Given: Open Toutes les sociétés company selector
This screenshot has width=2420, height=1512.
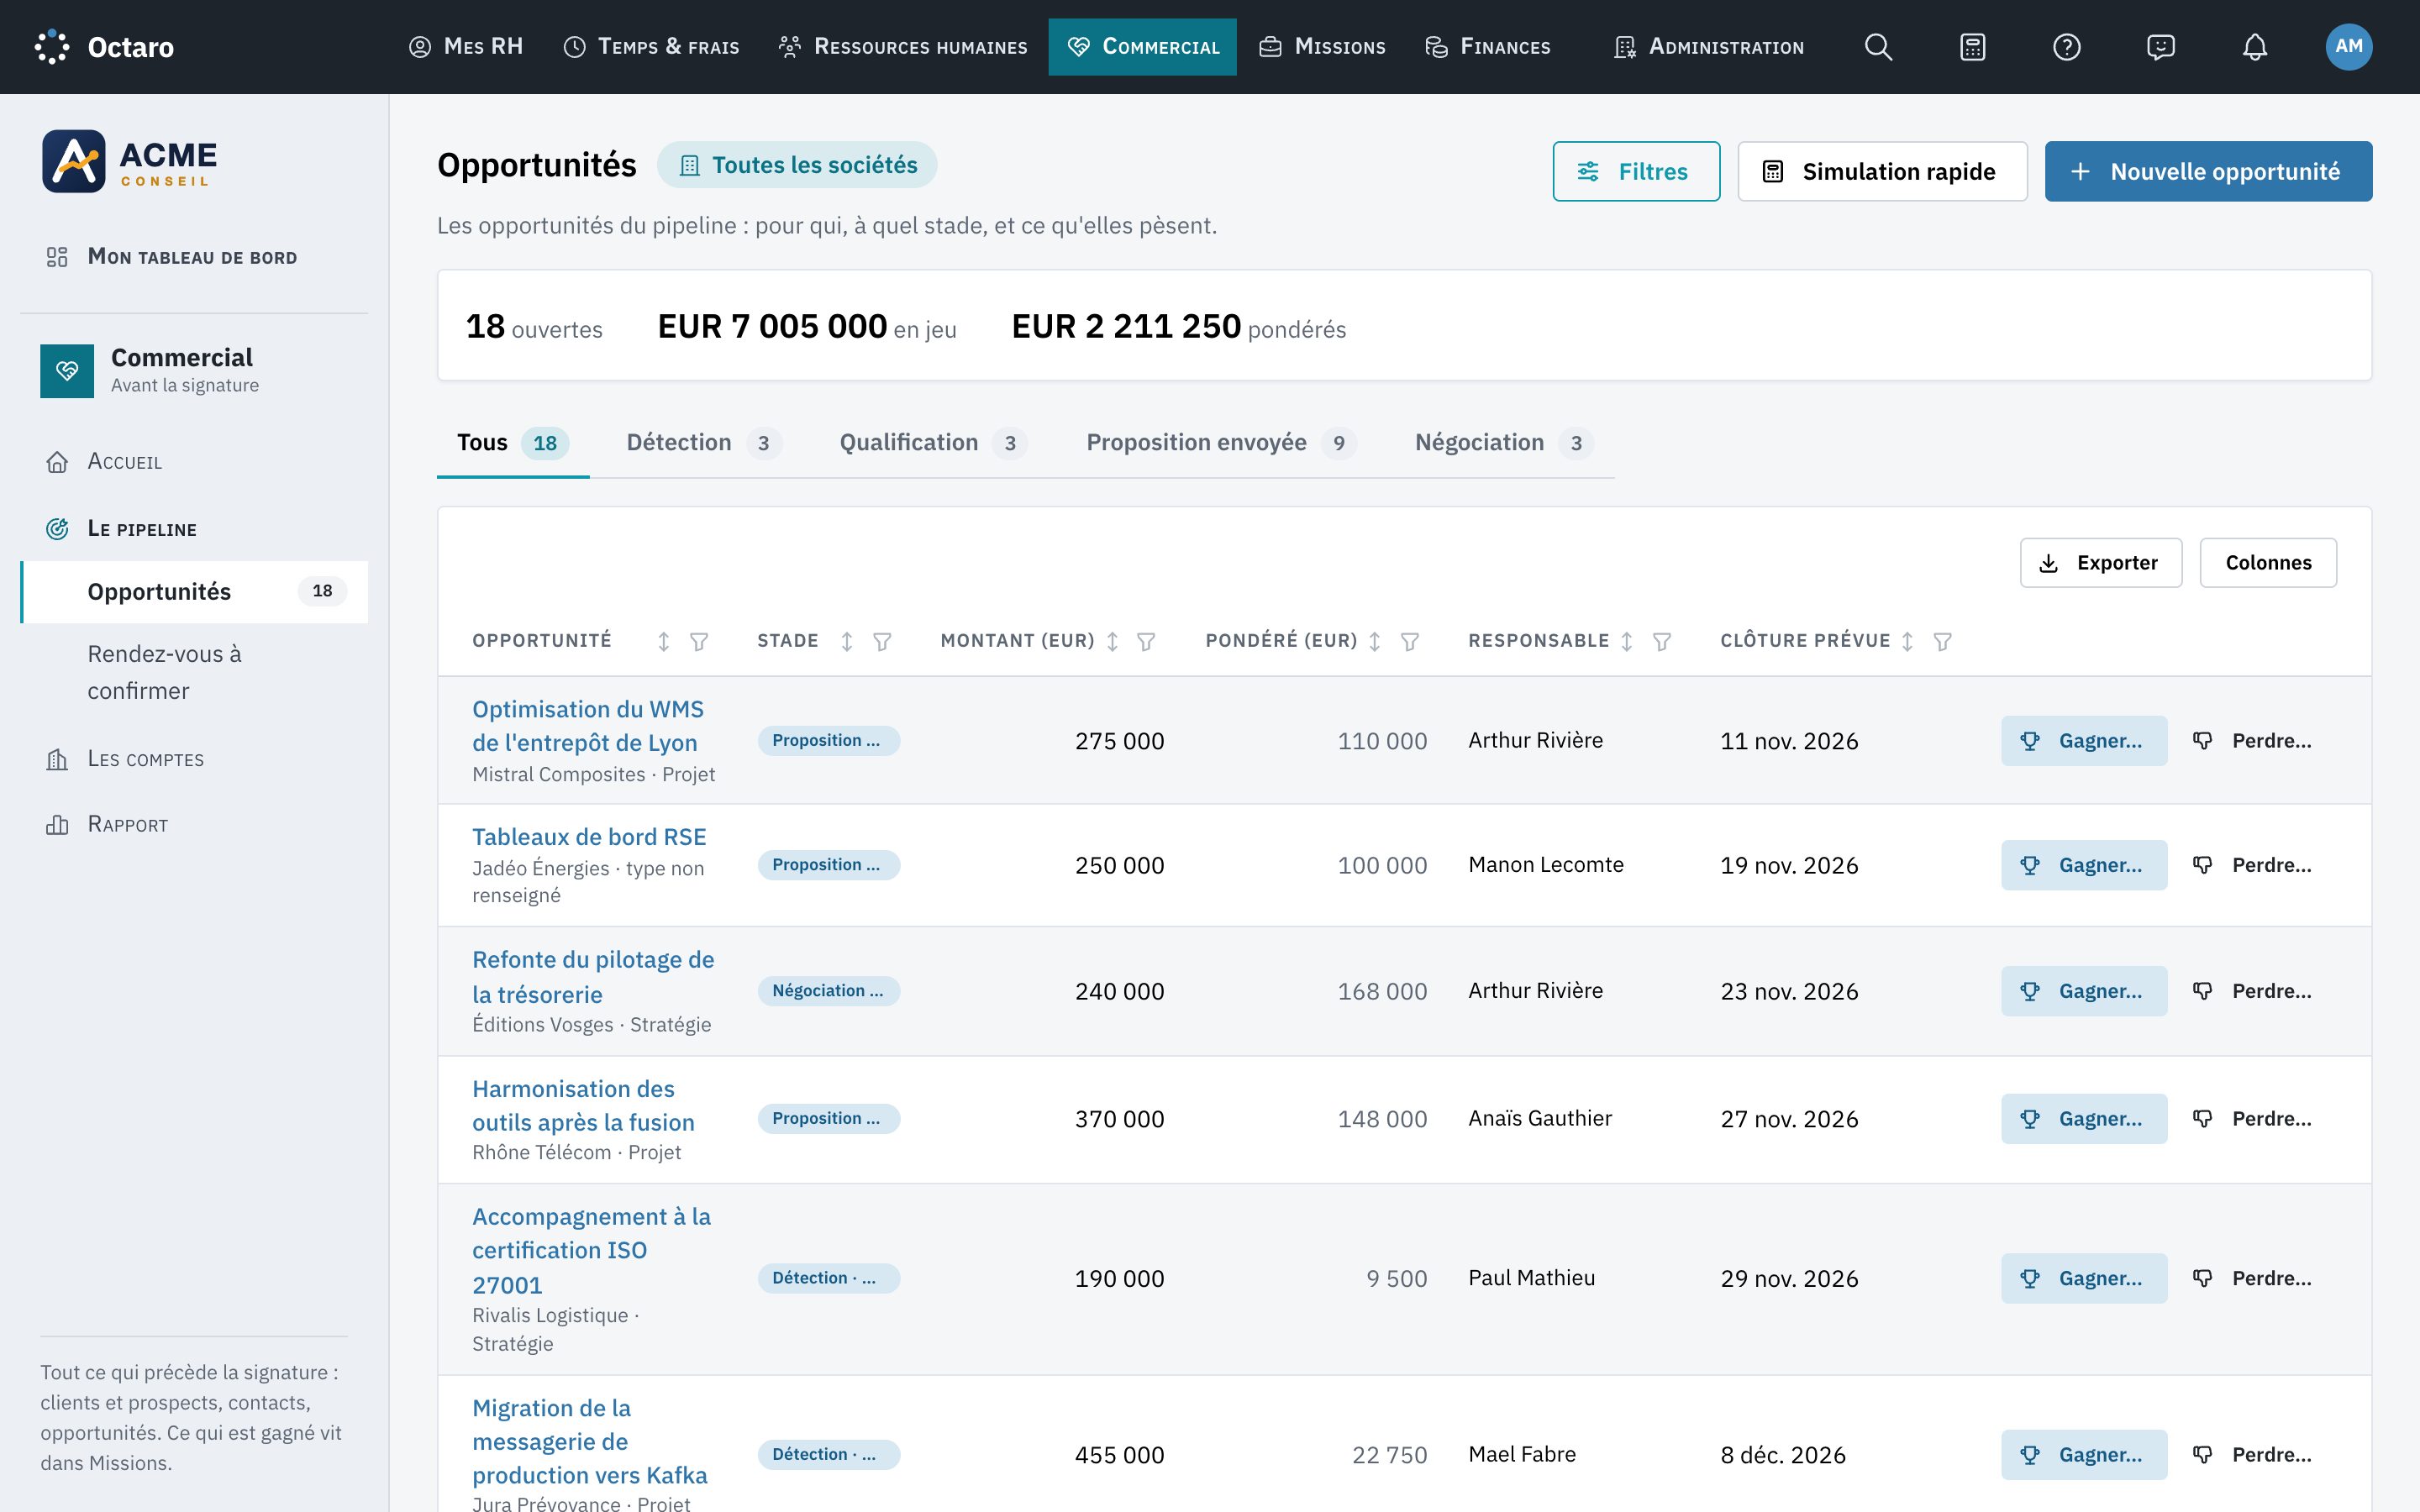Looking at the screenshot, I should [x=797, y=165].
